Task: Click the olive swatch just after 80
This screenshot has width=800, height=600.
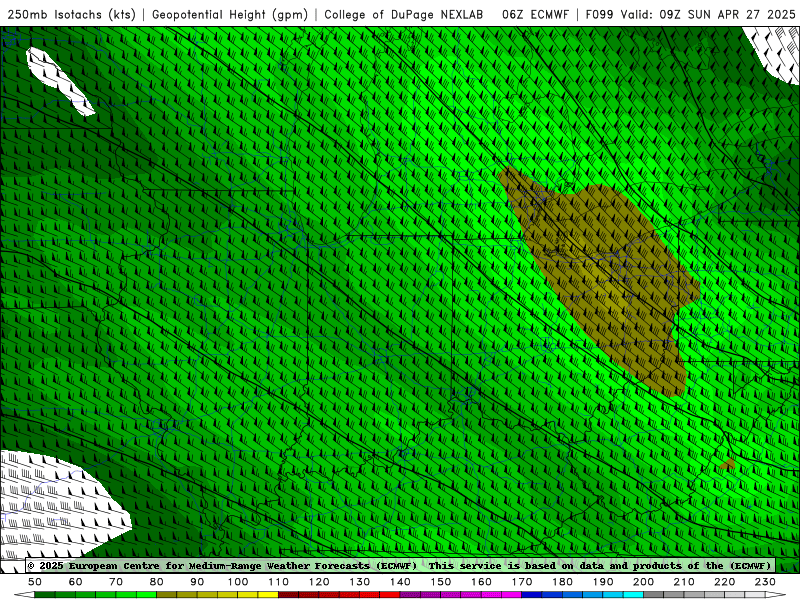Action: pyautogui.click(x=166, y=595)
